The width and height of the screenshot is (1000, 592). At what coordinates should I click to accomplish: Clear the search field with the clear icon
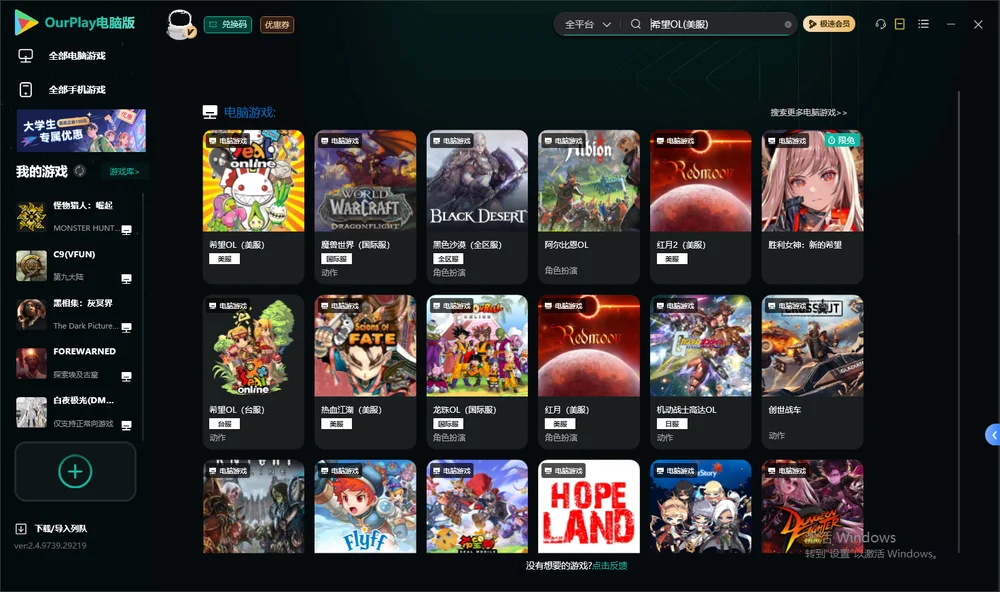tap(788, 25)
